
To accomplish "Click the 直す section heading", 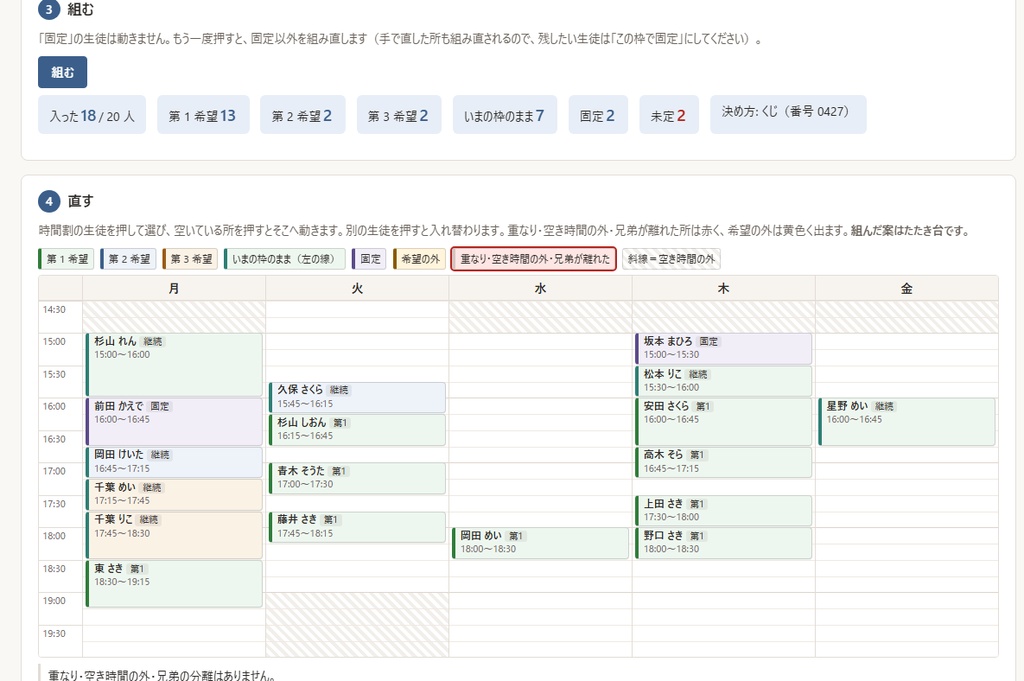I will (x=80, y=201).
